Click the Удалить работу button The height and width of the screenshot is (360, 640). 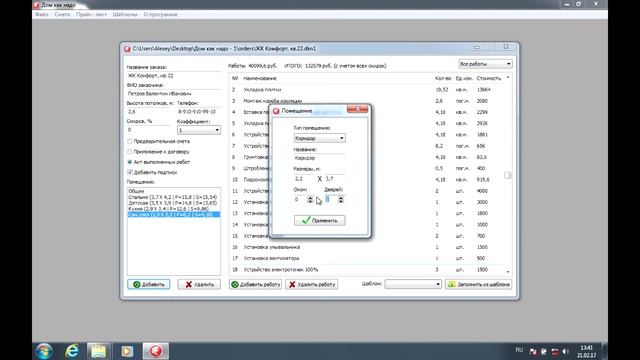click(x=311, y=284)
